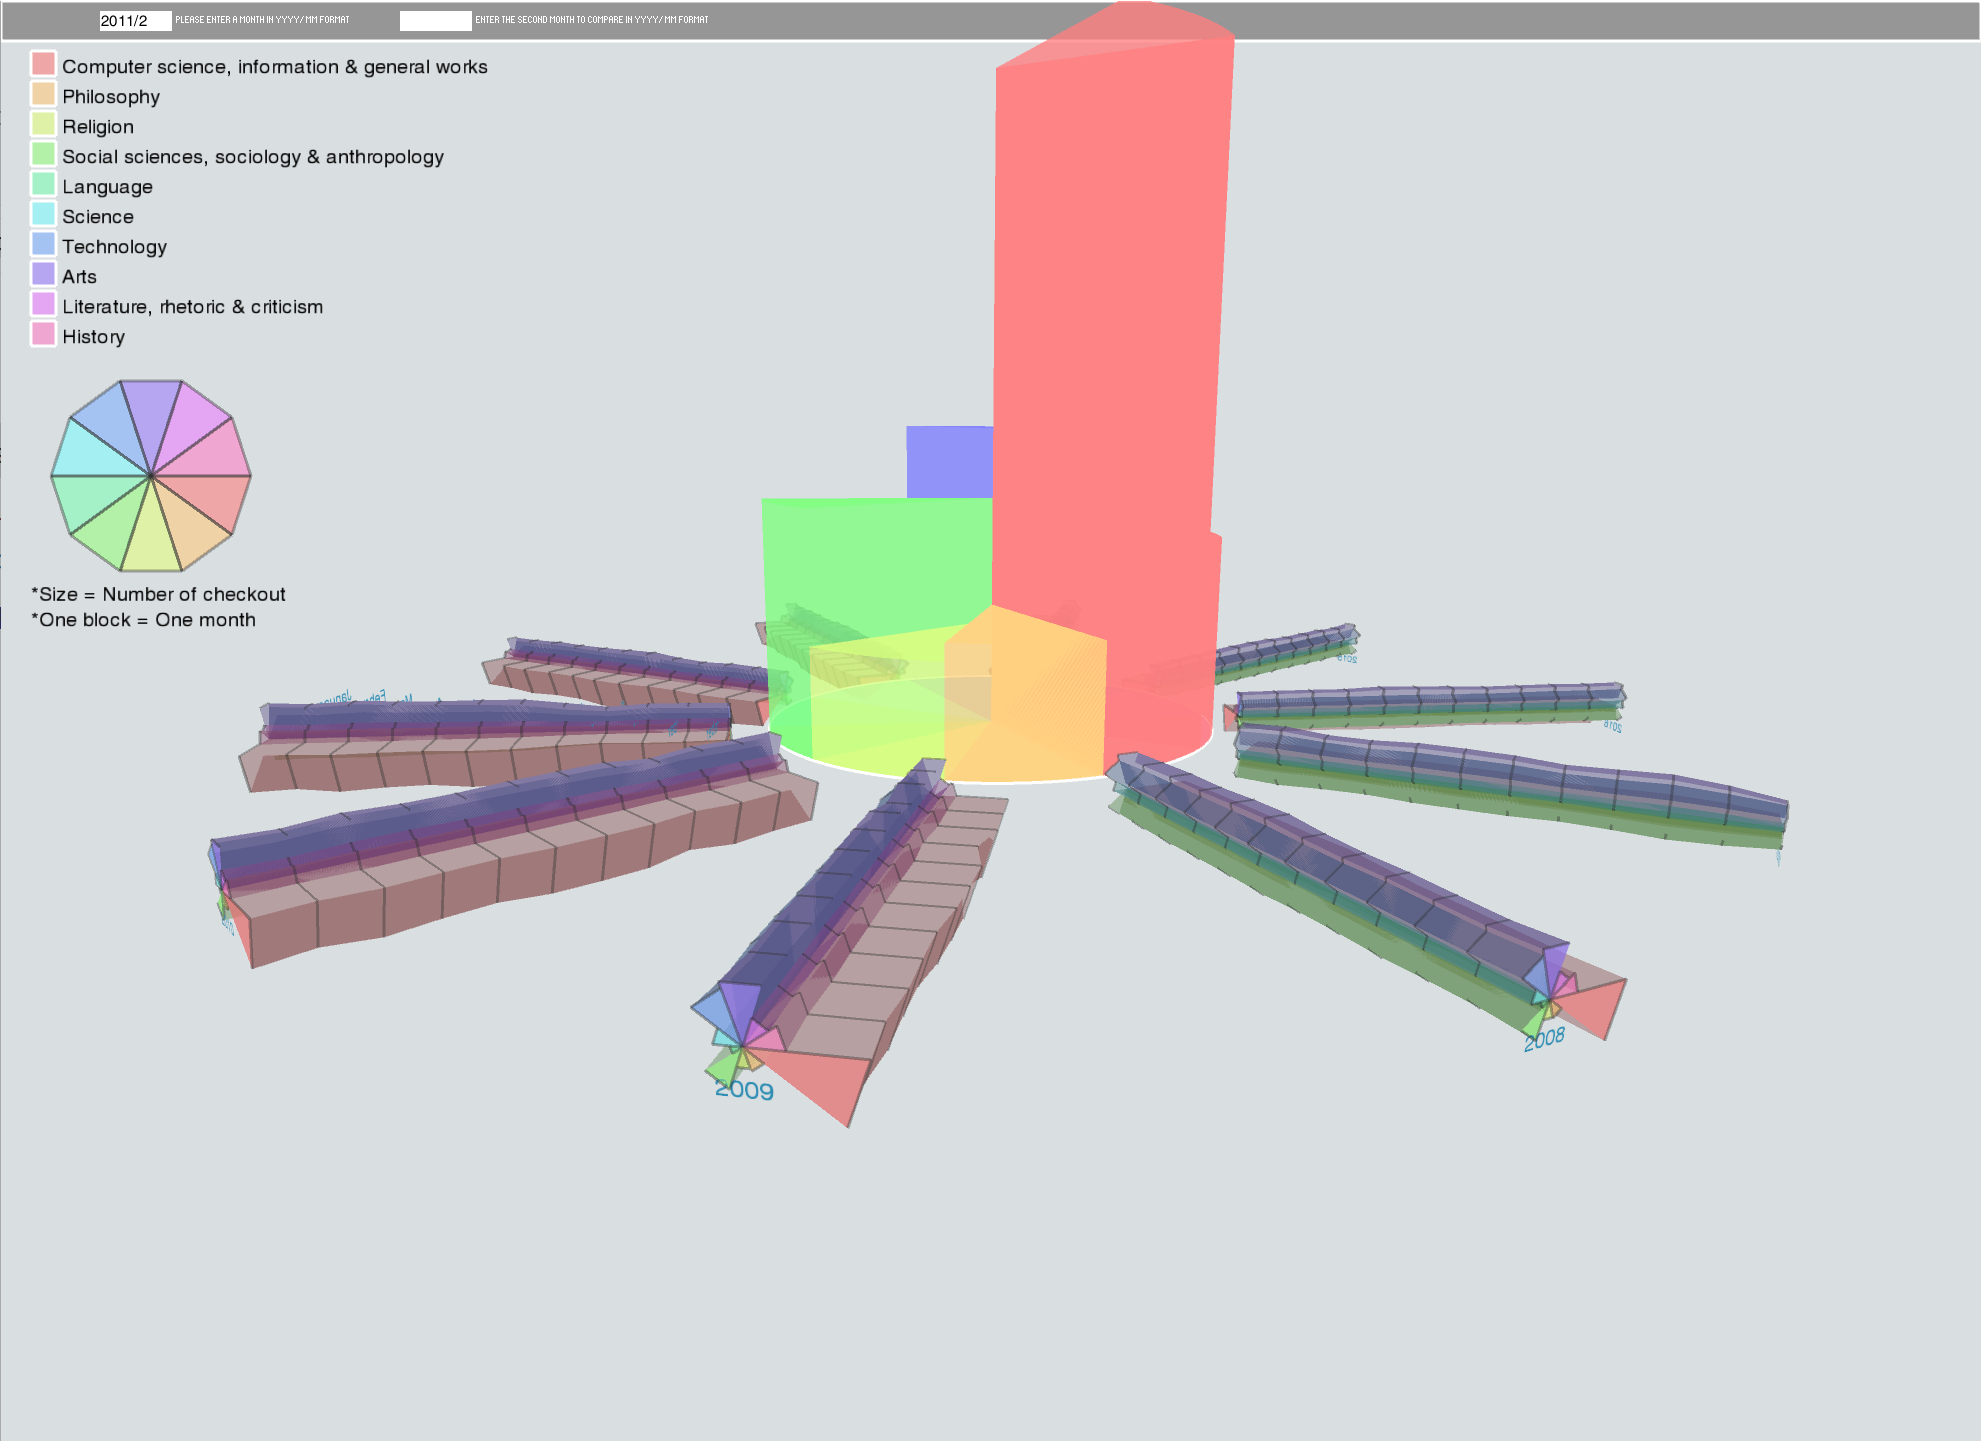Image resolution: width=1981 pixels, height=1441 pixels.
Task: Click the Computer science legend color swatch
Action: [x=43, y=64]
